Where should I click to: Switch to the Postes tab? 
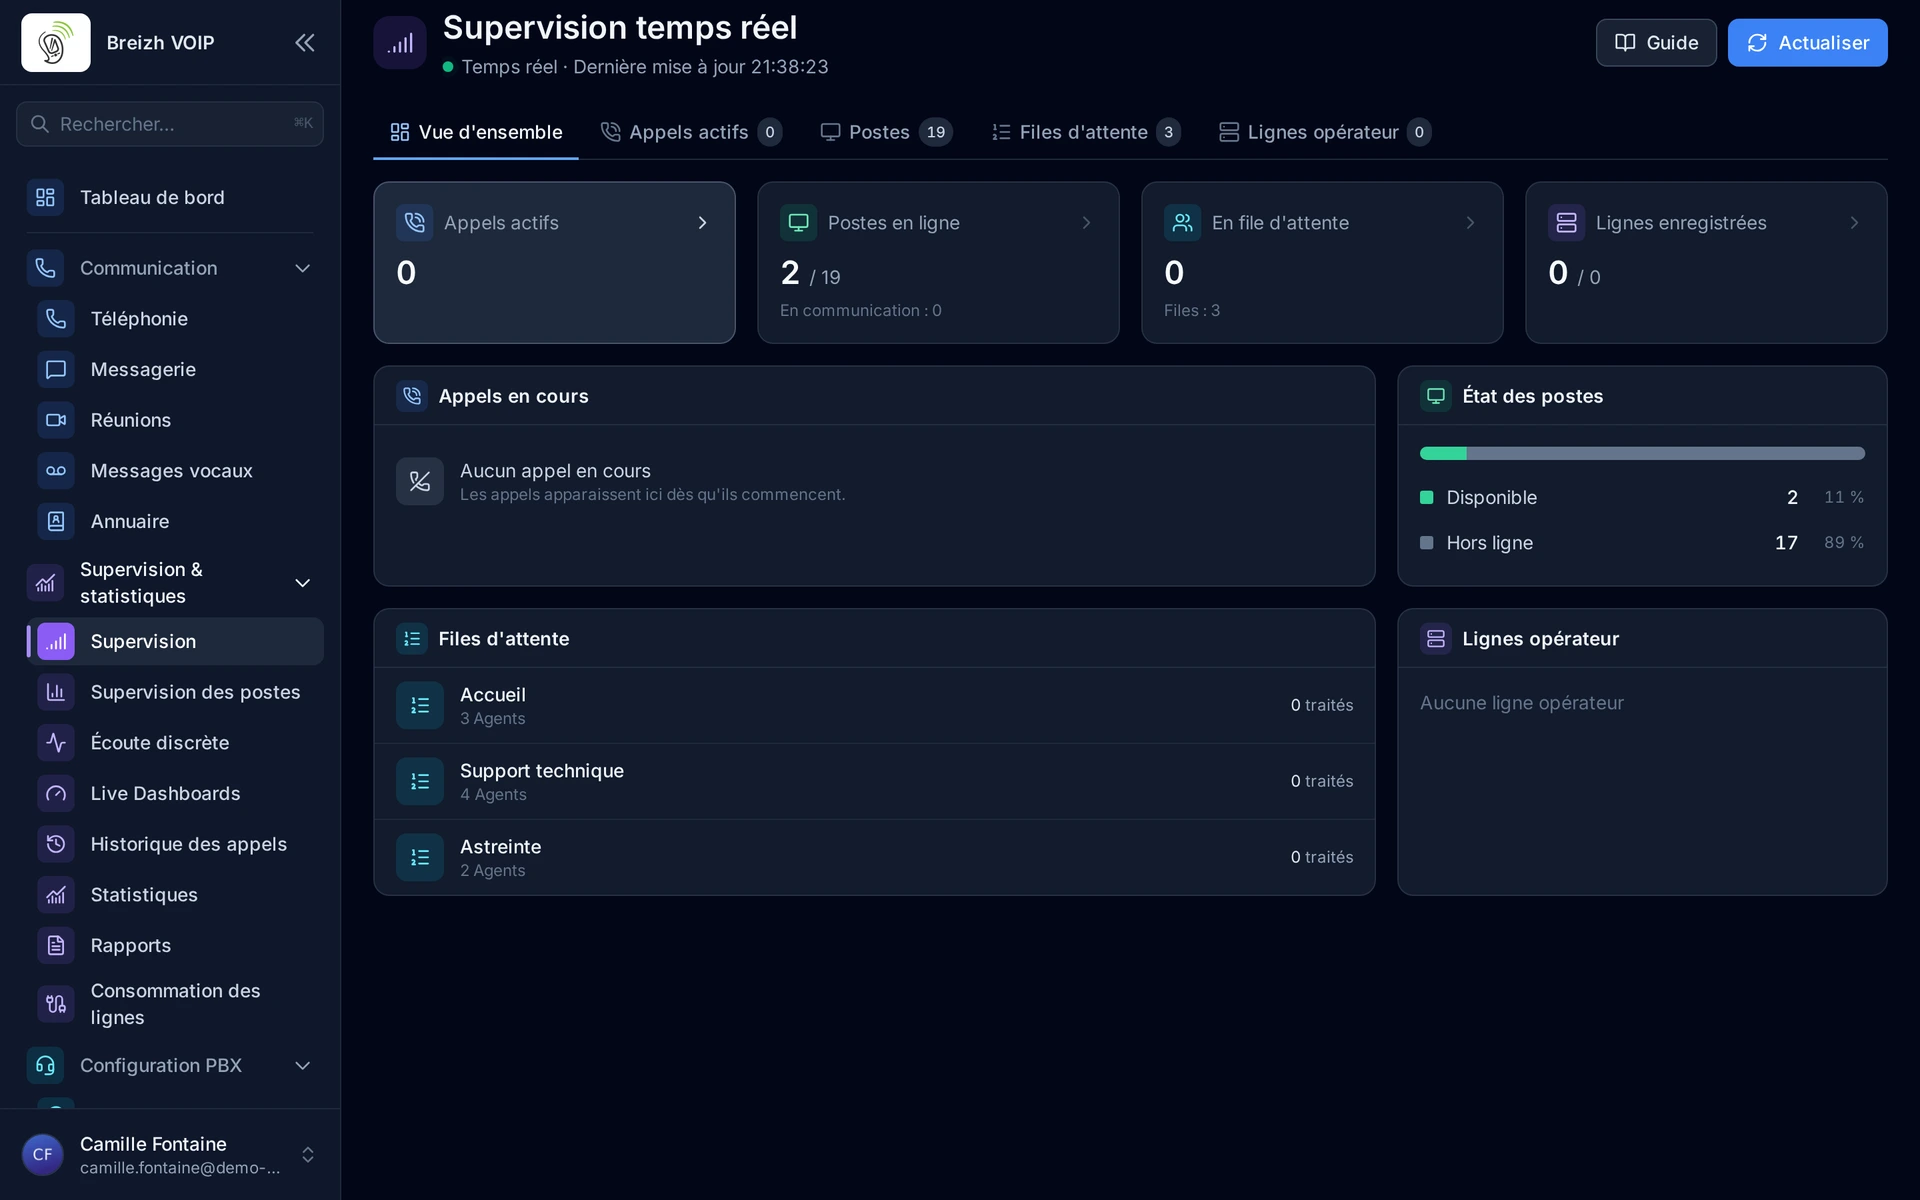886,132
